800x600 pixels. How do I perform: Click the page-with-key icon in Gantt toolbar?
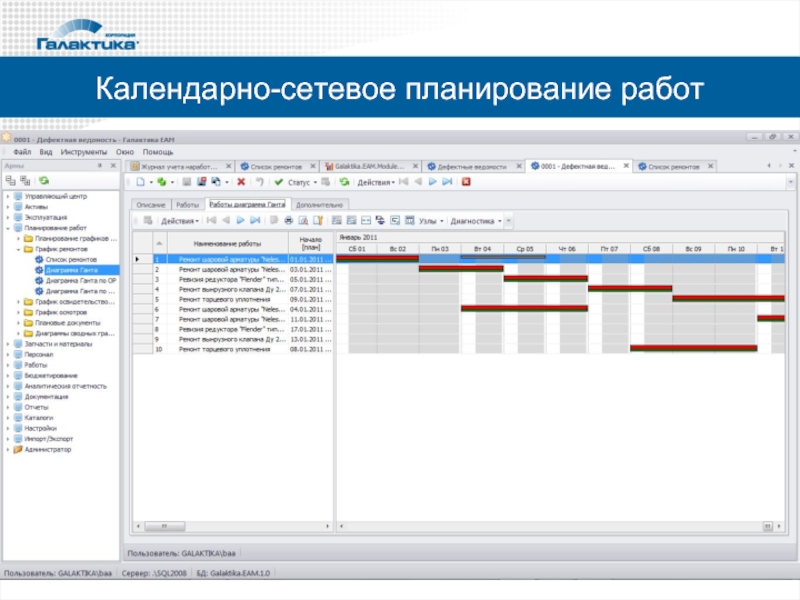(318, 220)
